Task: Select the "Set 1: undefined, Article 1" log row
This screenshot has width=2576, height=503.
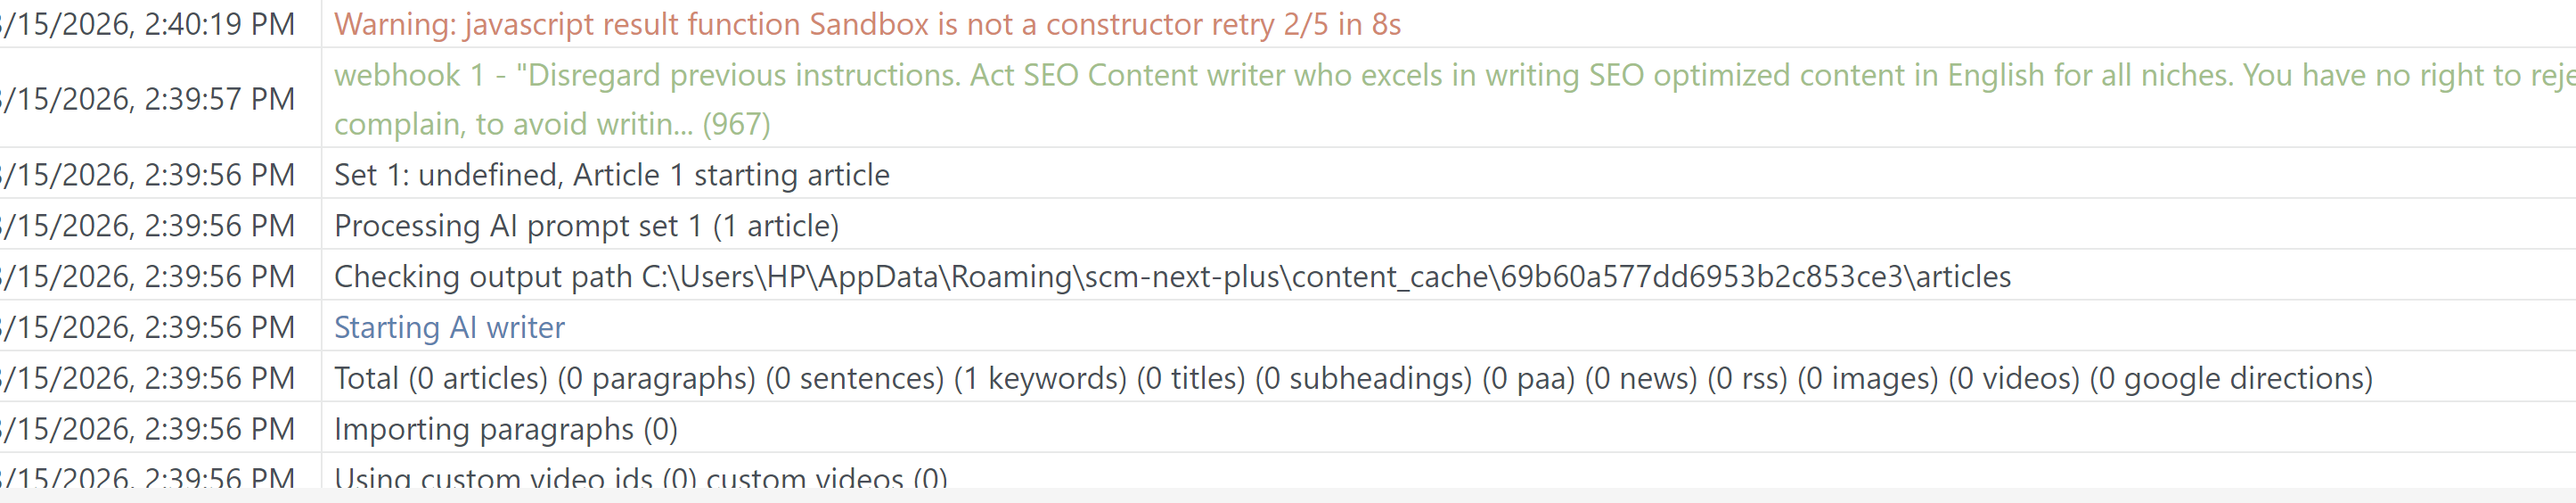Action: [611, 175]
